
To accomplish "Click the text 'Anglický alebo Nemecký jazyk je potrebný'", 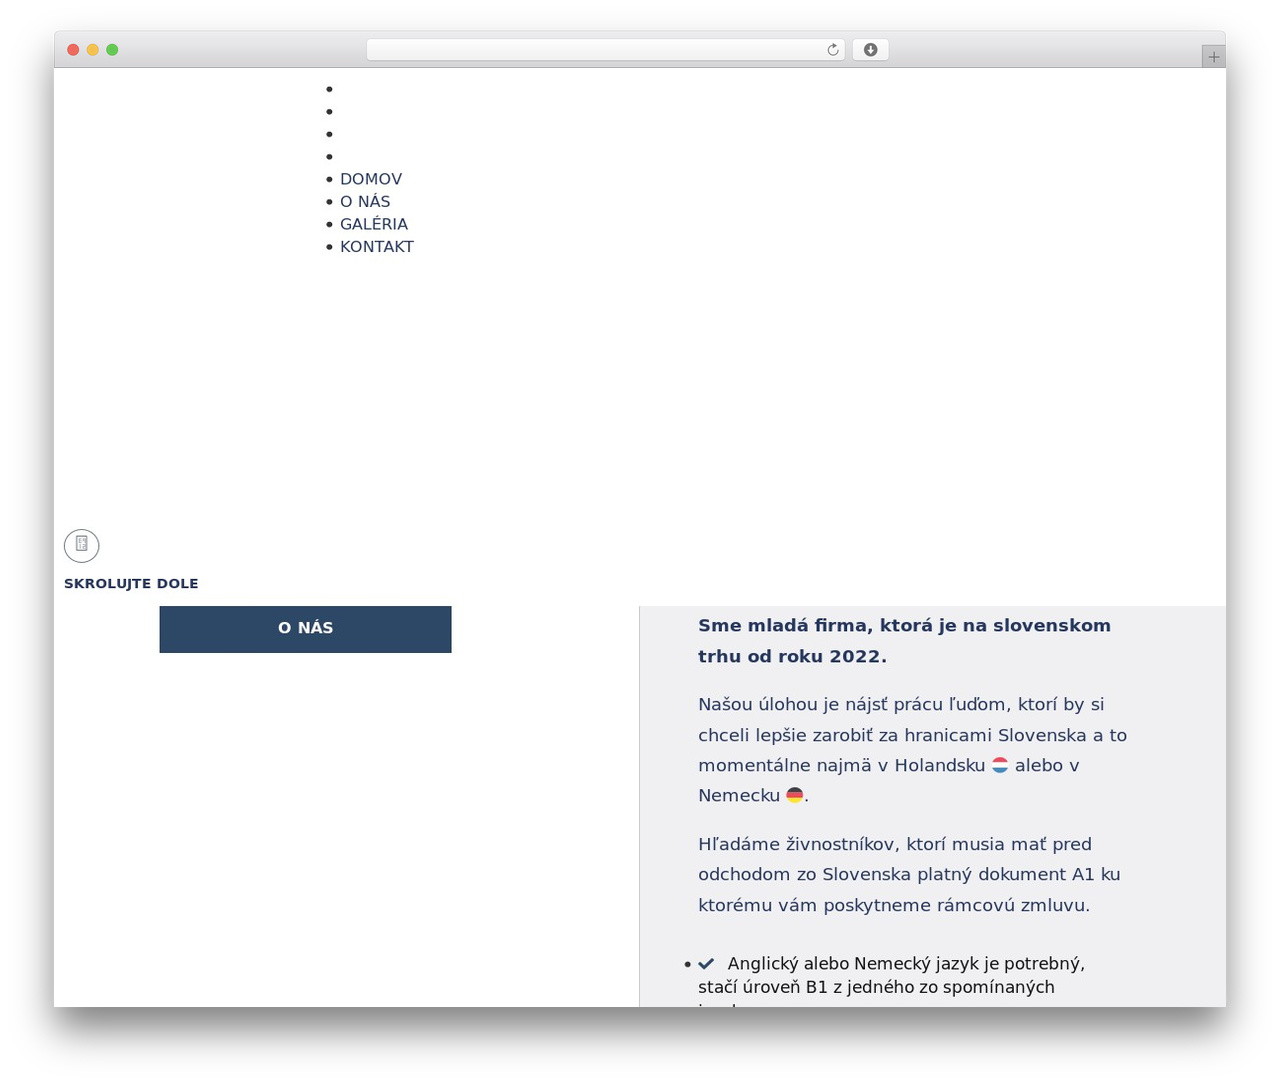I will pos(906,964).
